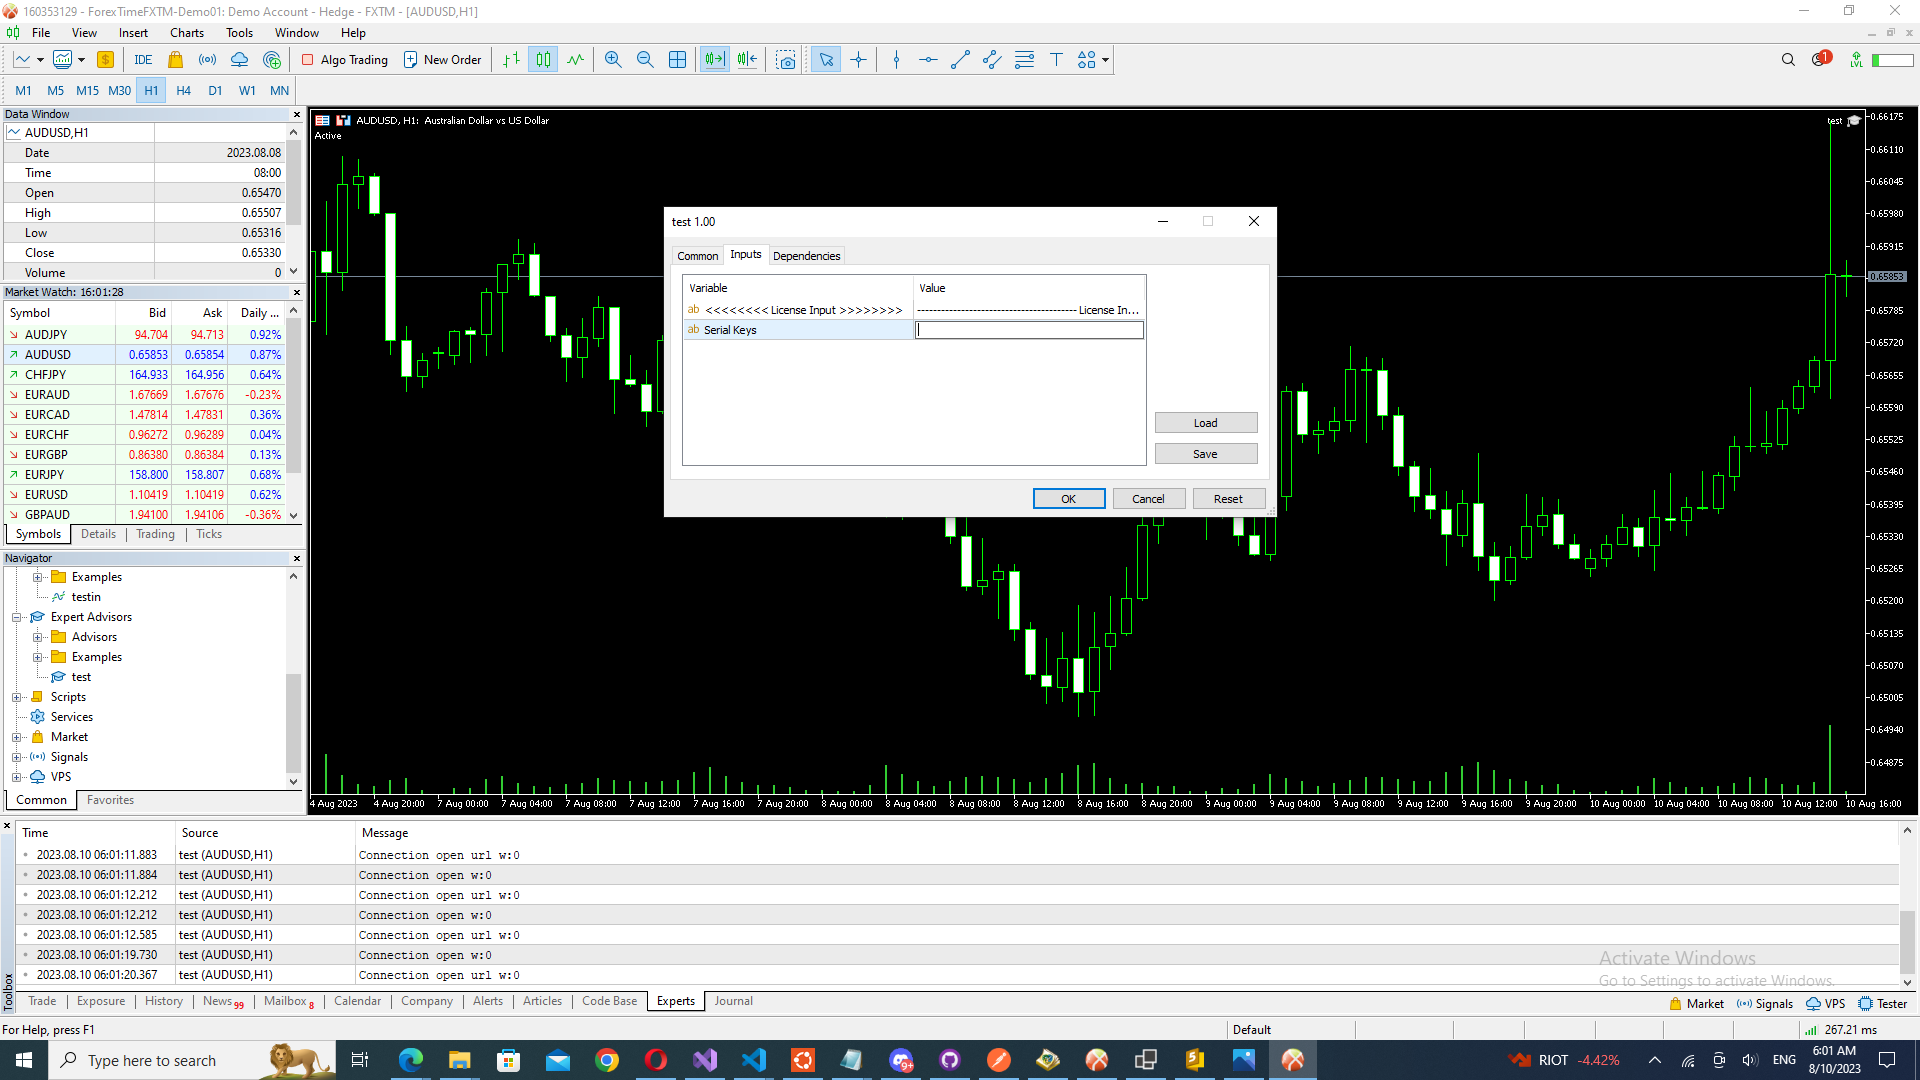1920x1080 pixels.
Task: Click the Load button
Action: point(1205,423)
